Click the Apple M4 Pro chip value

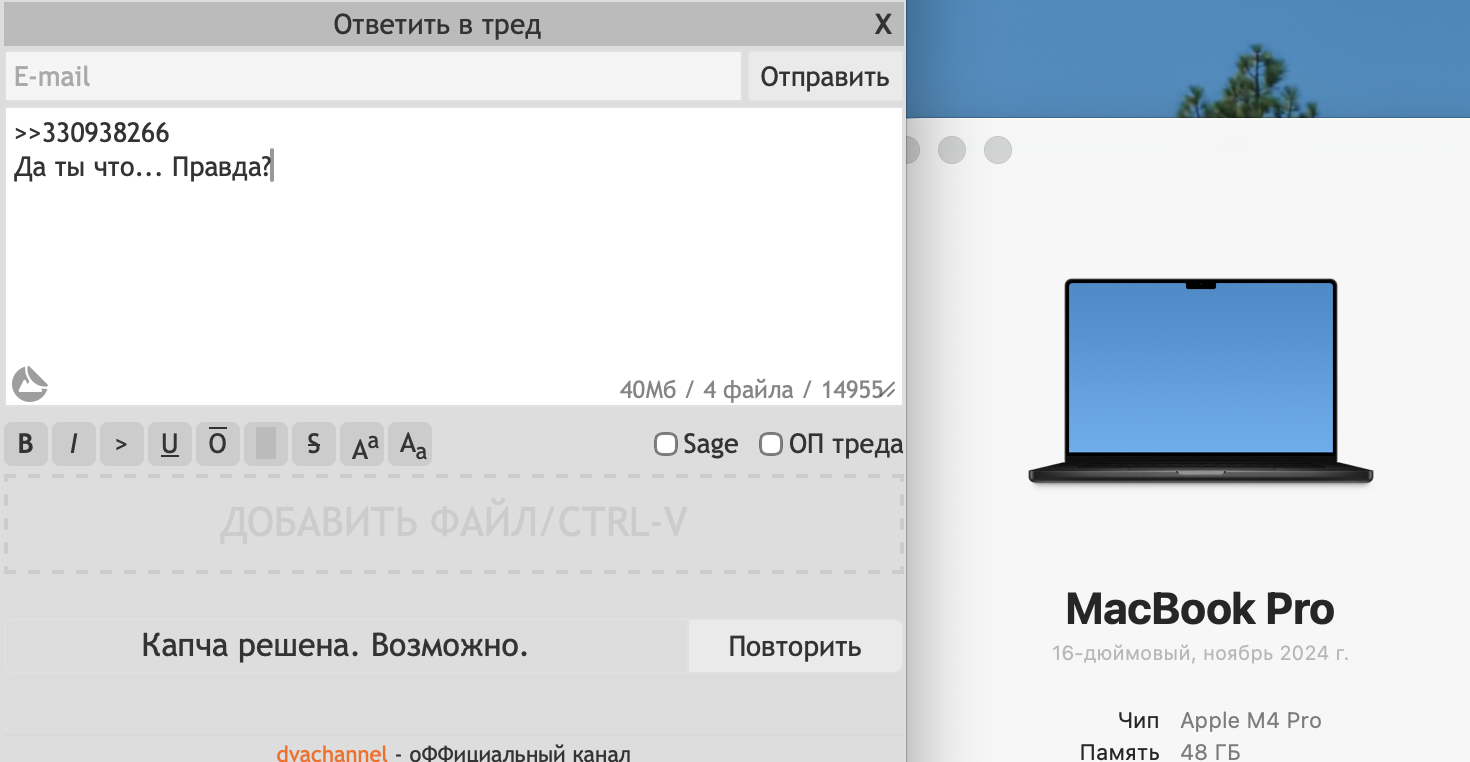(1251, 721)
